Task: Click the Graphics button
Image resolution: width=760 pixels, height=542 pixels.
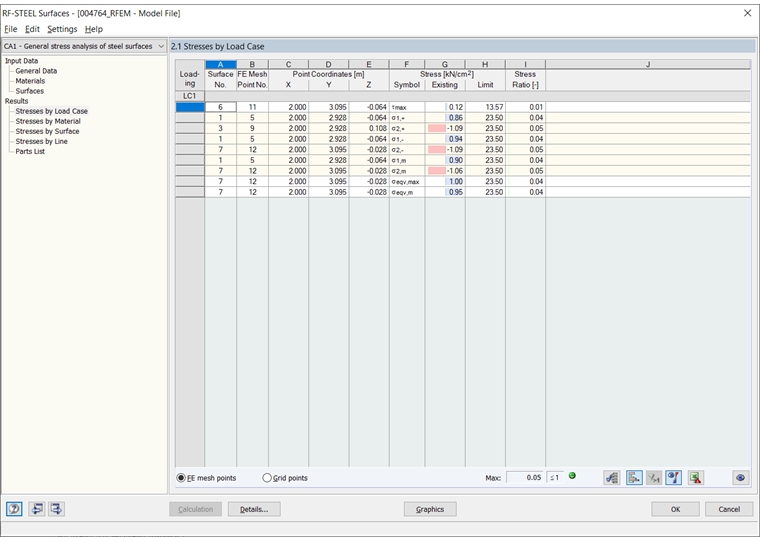Action: (x=430, y=510)
